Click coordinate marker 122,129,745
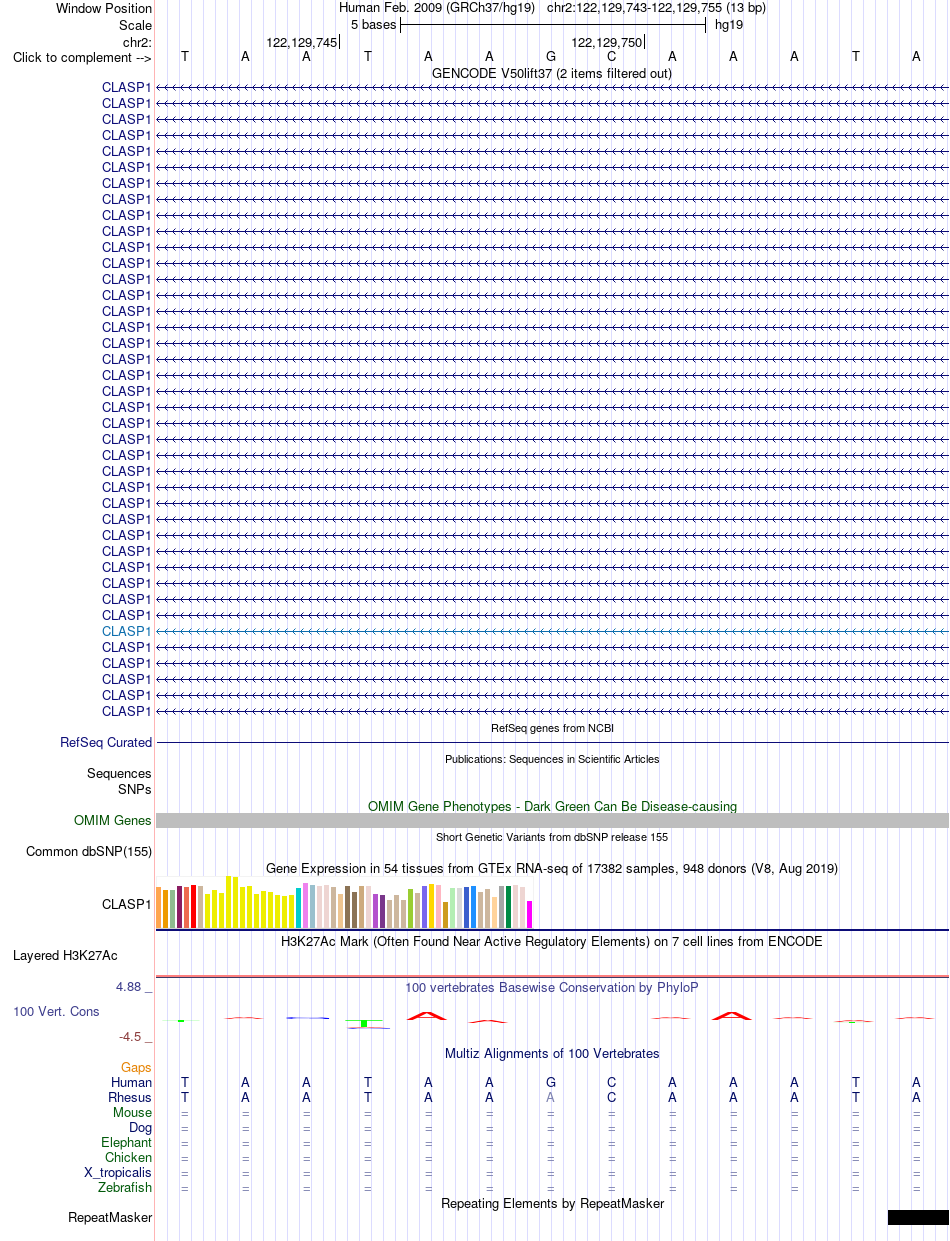 click(x=302, y=42)
